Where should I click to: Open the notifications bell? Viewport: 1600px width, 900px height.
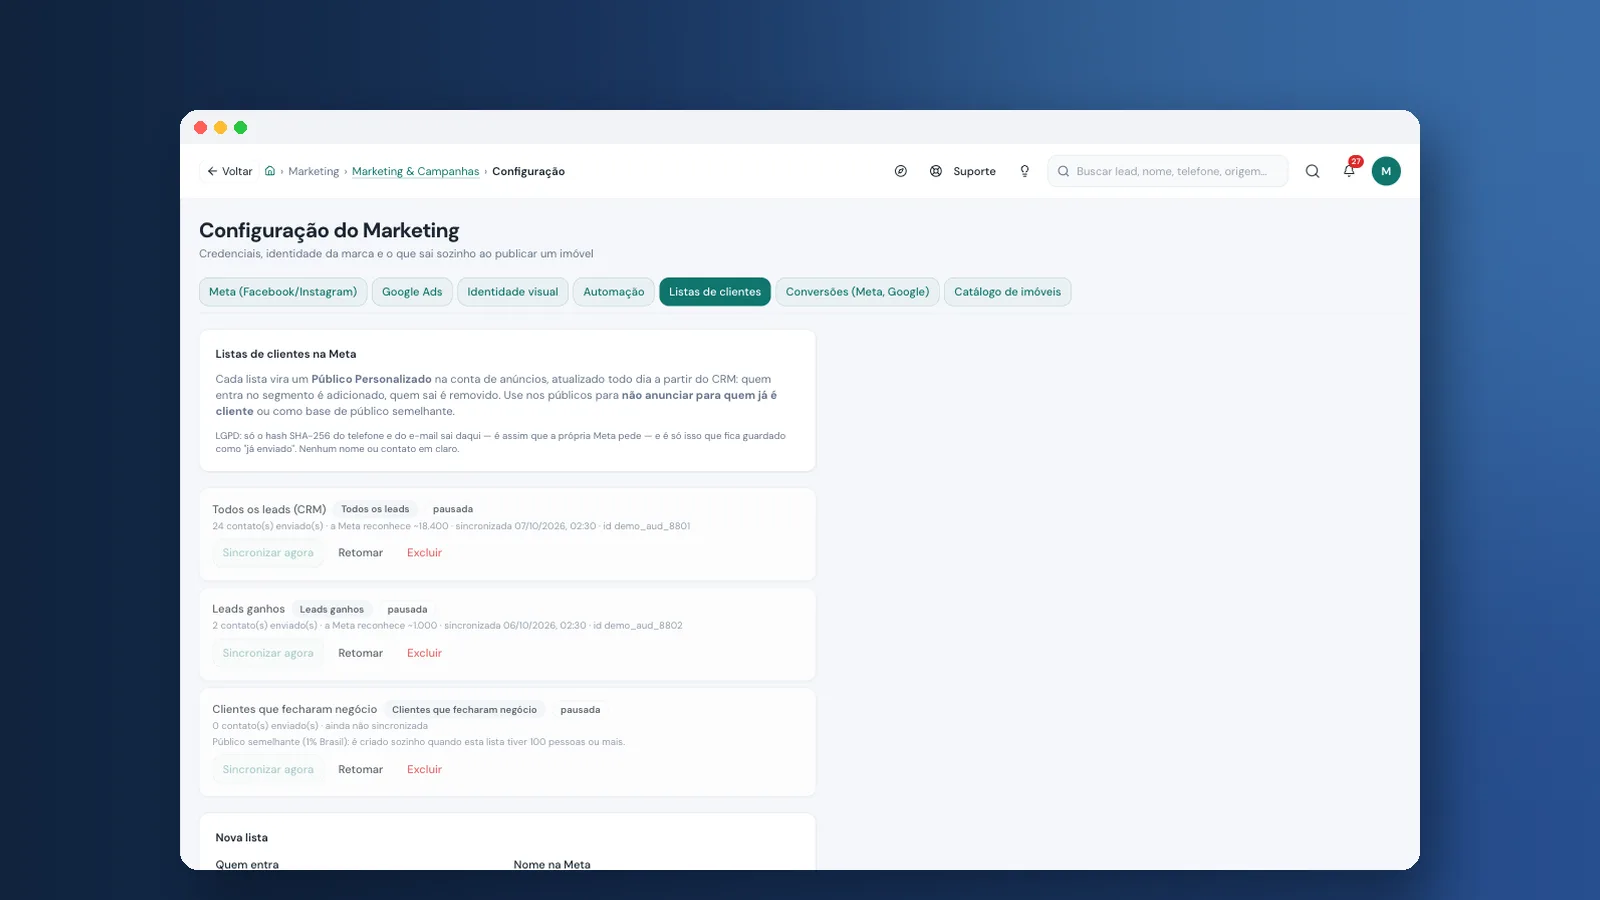coord(1349,170)
